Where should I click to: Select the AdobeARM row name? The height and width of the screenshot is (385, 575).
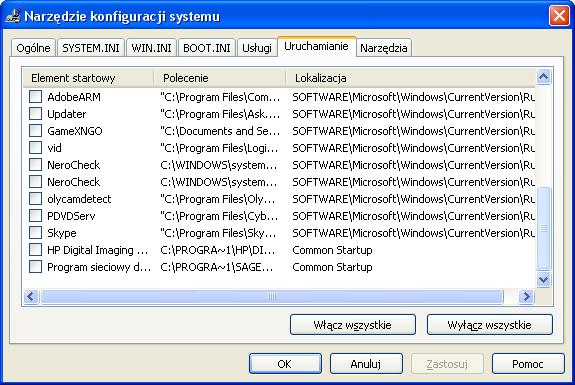74,97
